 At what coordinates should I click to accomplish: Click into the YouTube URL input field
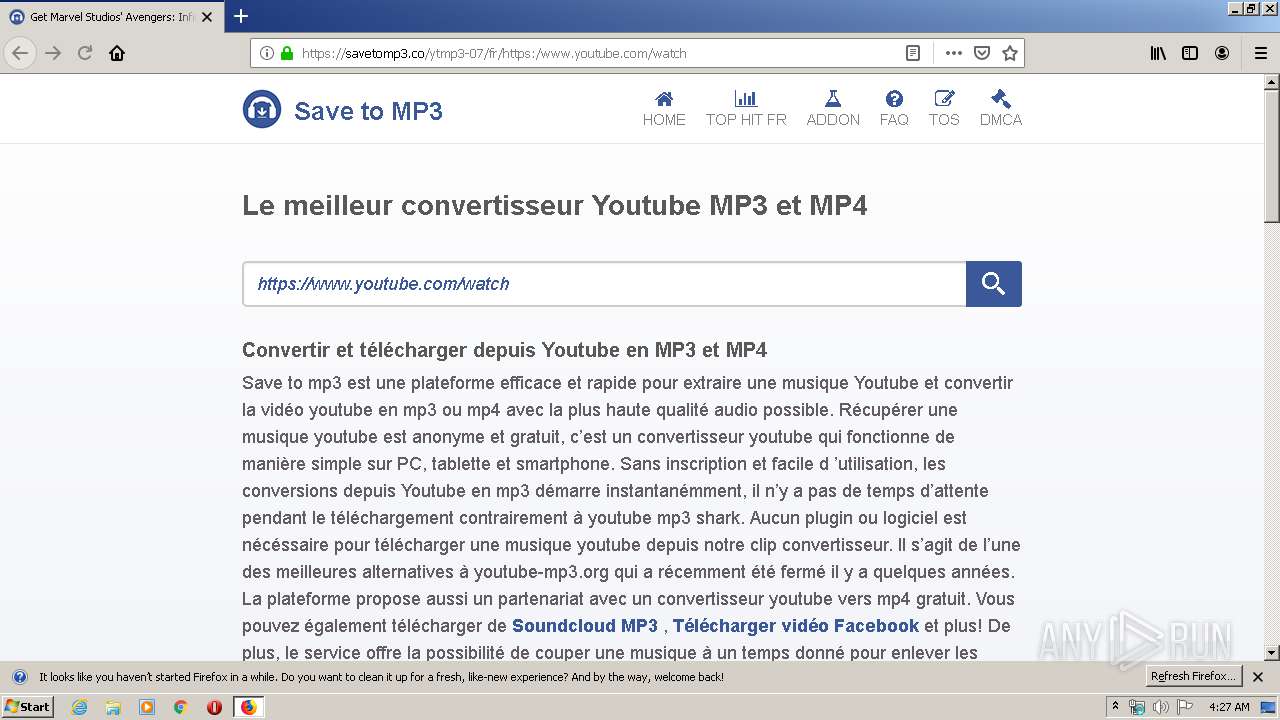click(x=604, y=284)
